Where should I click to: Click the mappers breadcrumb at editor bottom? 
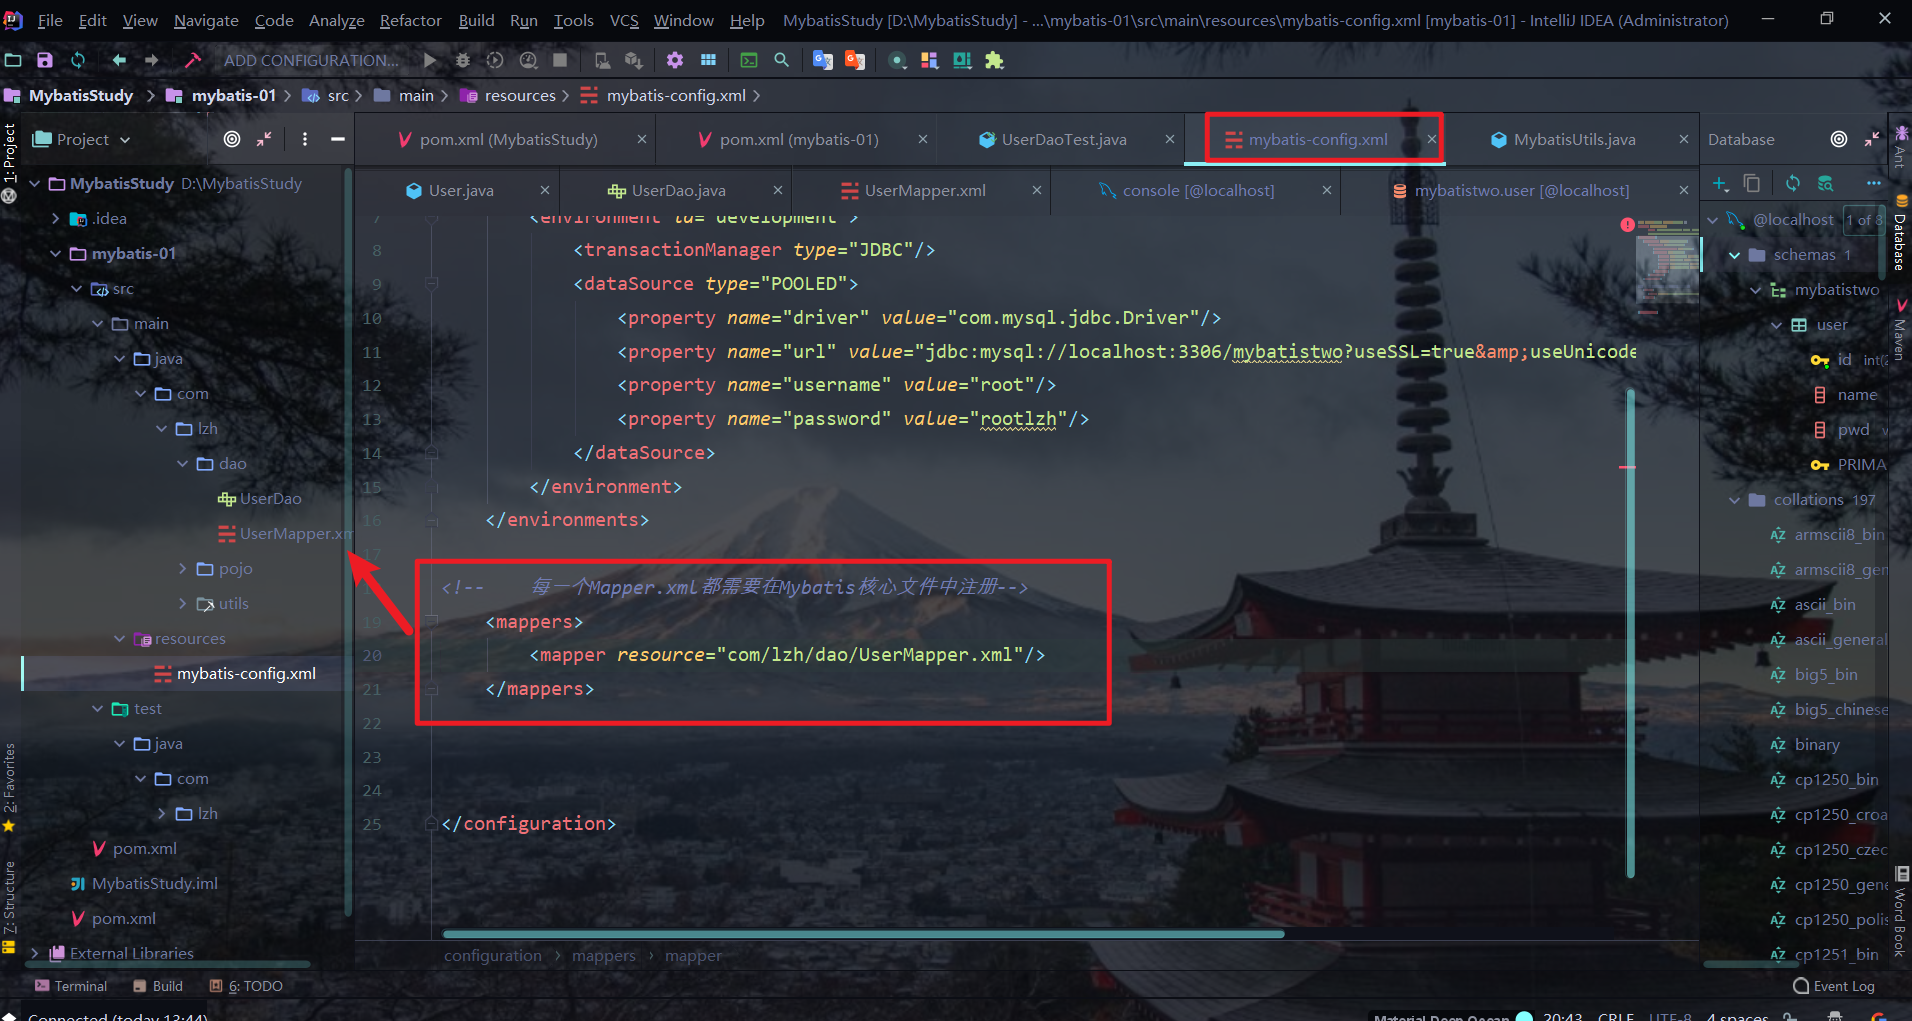click(x=604, y=955)
